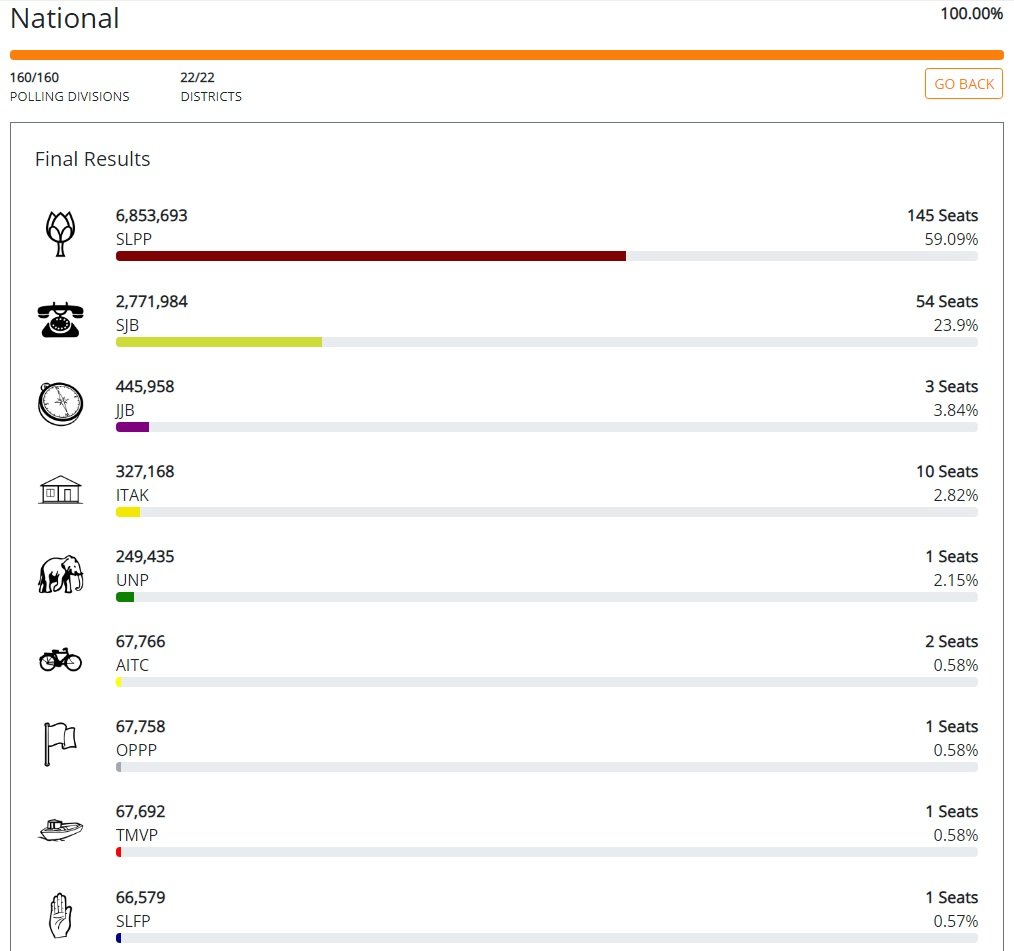This screenshot has width=1014, height=951.
Task: Click the SJB telephone party icon
Action: pos(60,319)
